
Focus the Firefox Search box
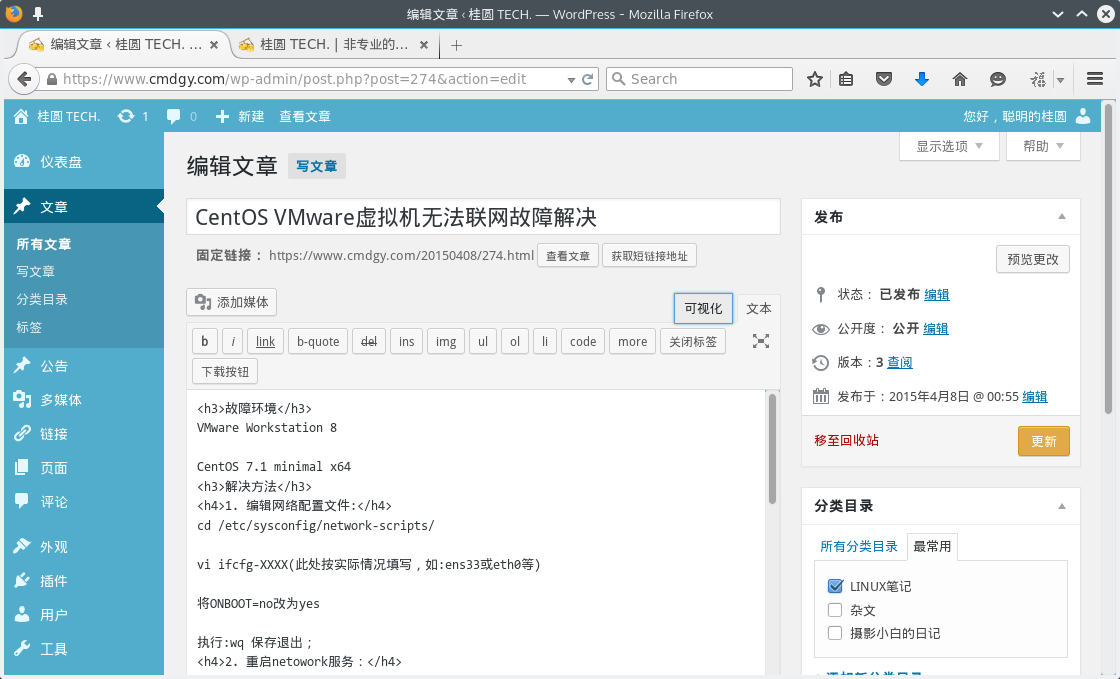(699, 79)
